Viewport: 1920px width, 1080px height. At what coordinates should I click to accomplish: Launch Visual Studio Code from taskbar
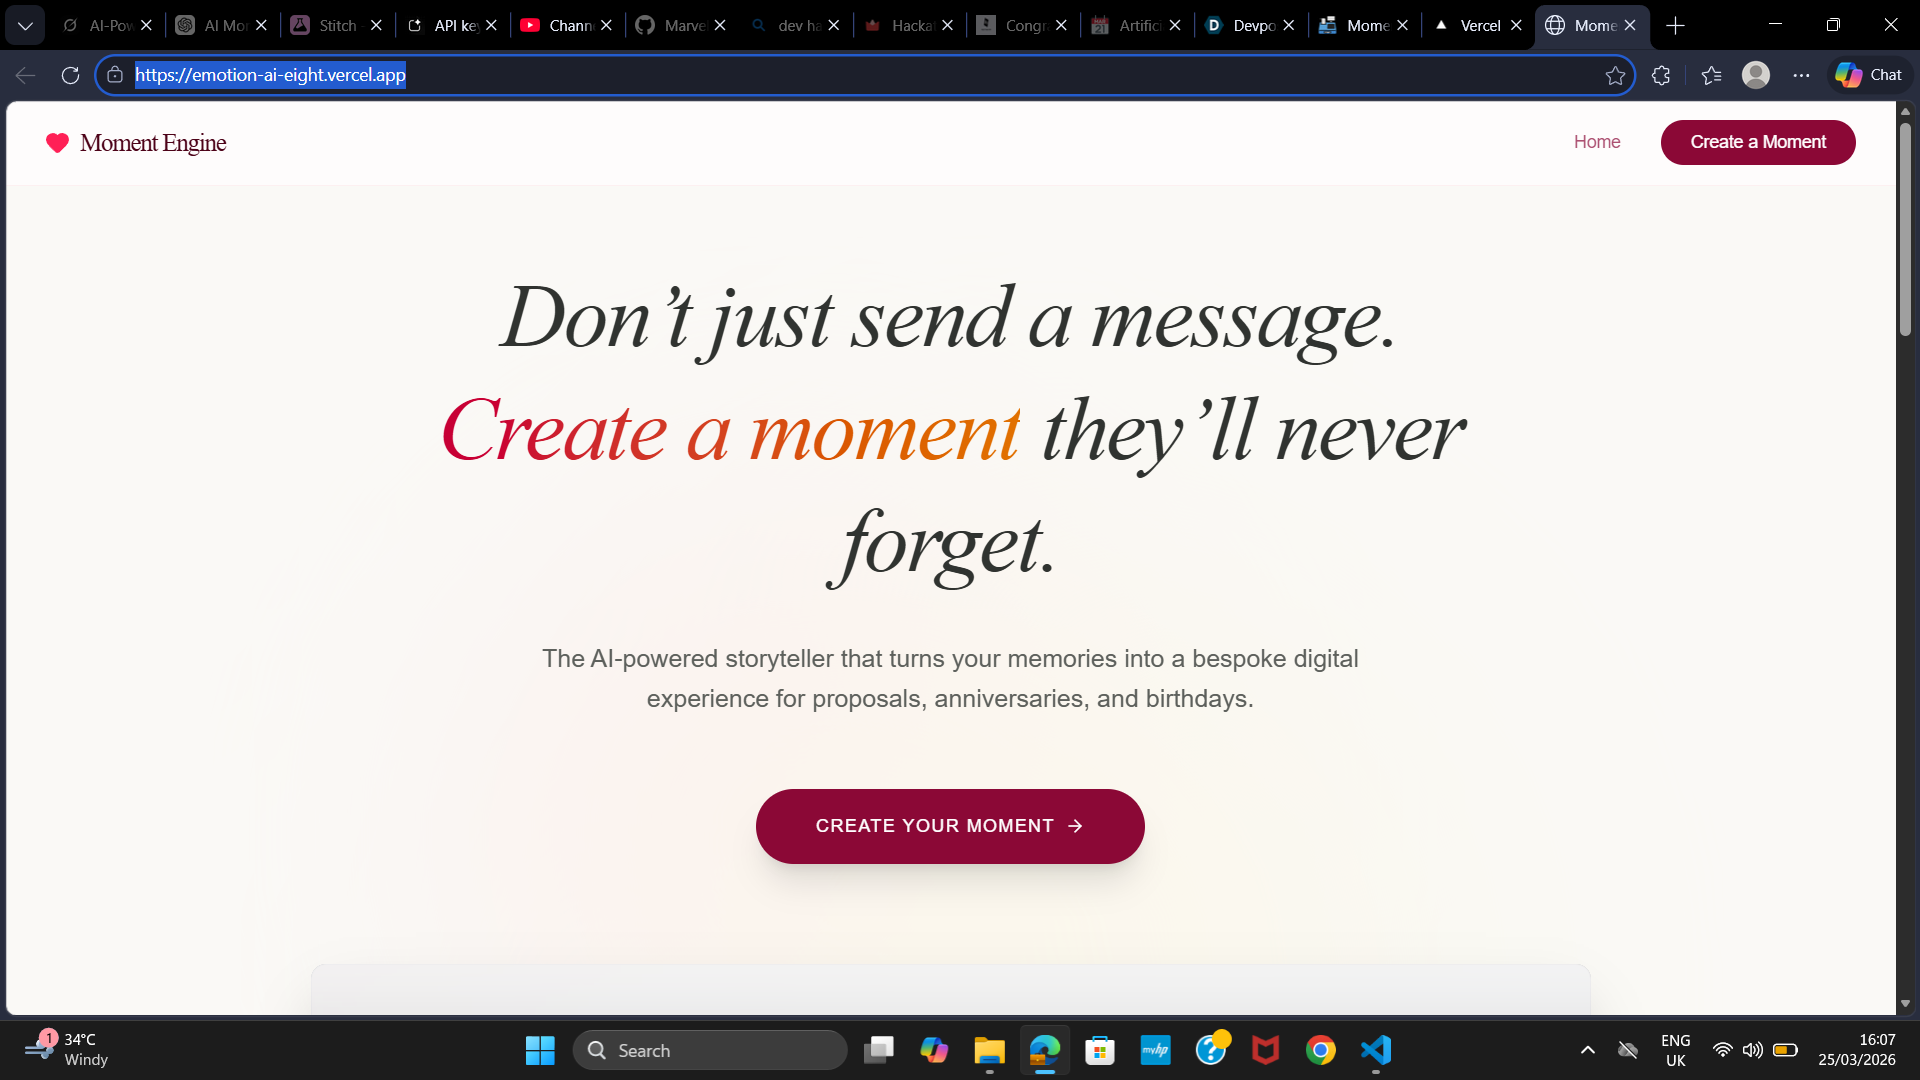coord(1376,1050)
